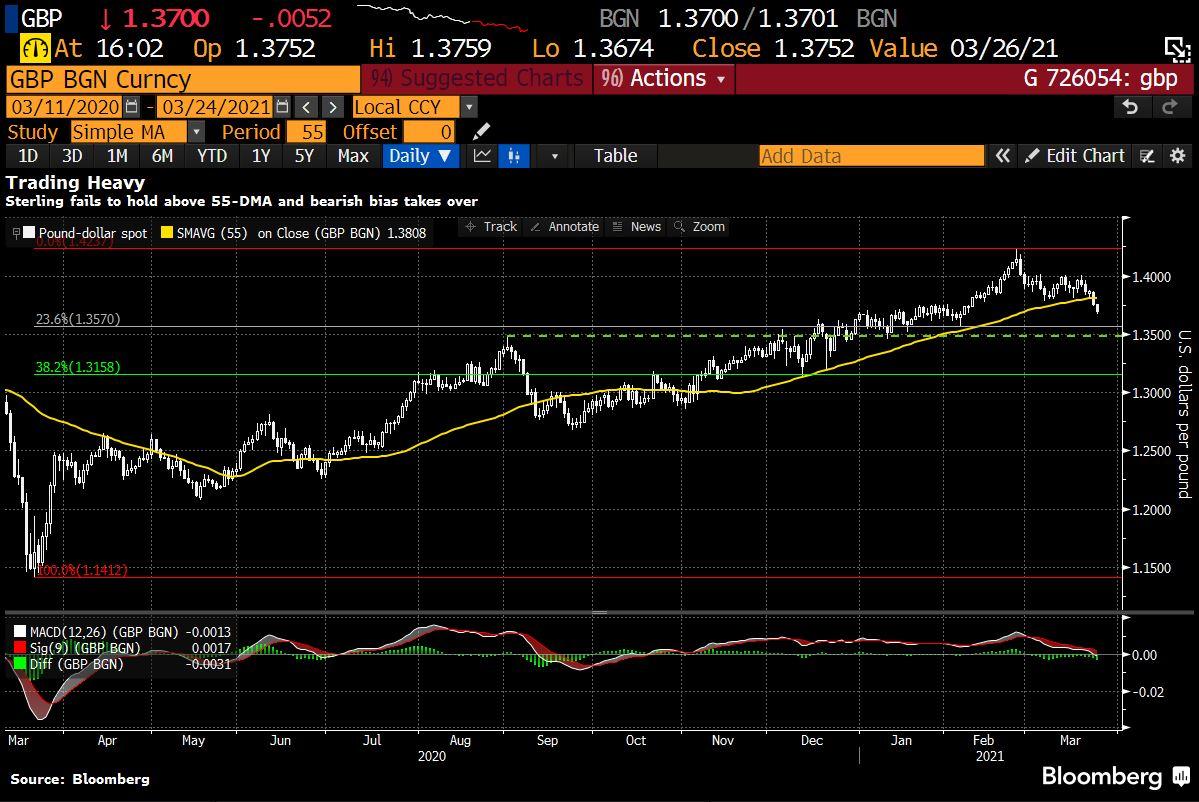Click the G 726054: gbp label
1199x802 pixels.
coord(1100,78)
